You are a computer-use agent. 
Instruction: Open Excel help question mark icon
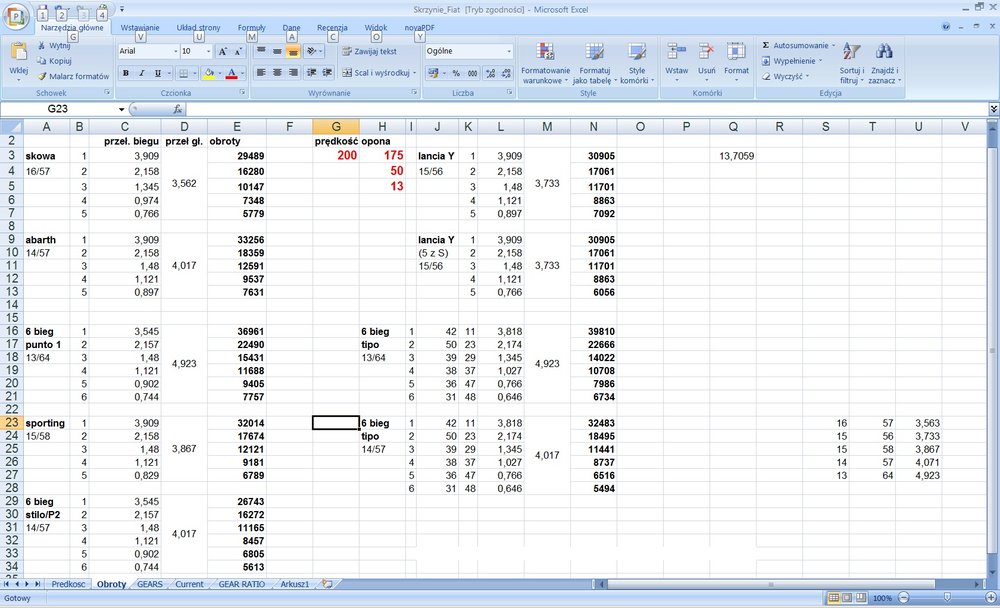946,27
